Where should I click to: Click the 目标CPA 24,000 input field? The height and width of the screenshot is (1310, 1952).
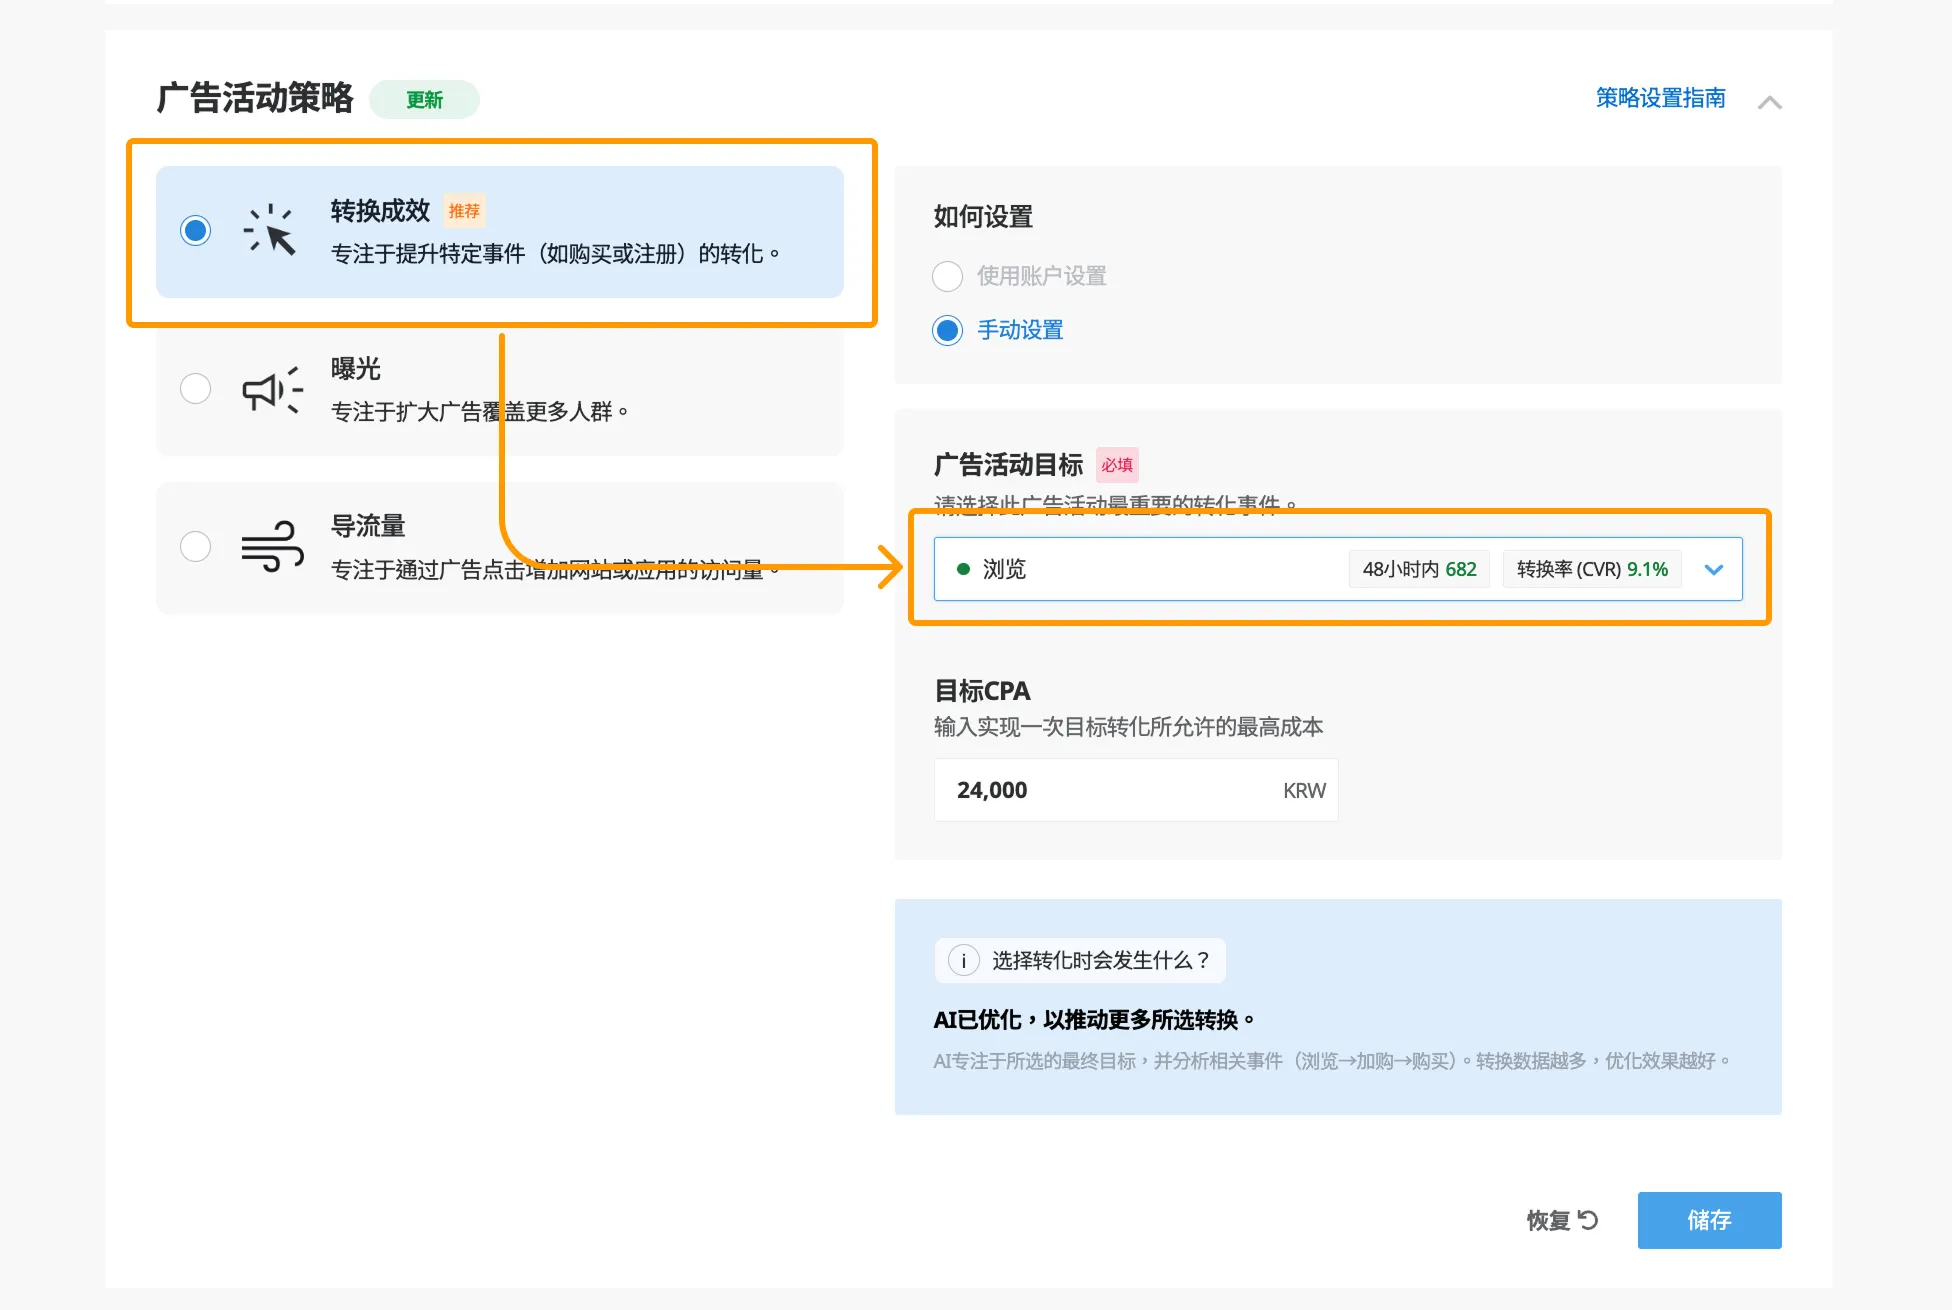(1110, 790)
